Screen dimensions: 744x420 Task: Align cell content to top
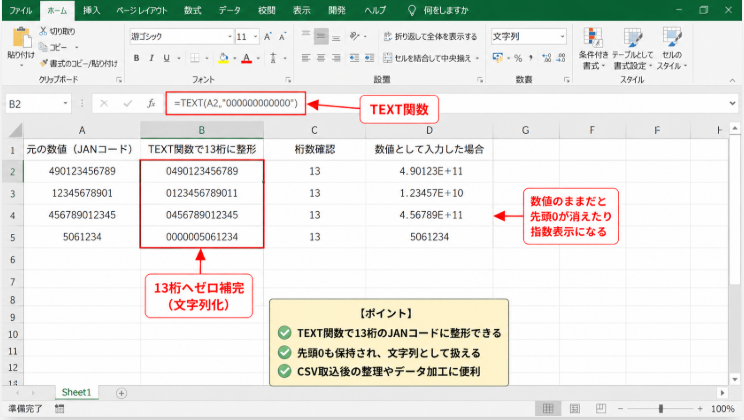(x=306, y=36)
